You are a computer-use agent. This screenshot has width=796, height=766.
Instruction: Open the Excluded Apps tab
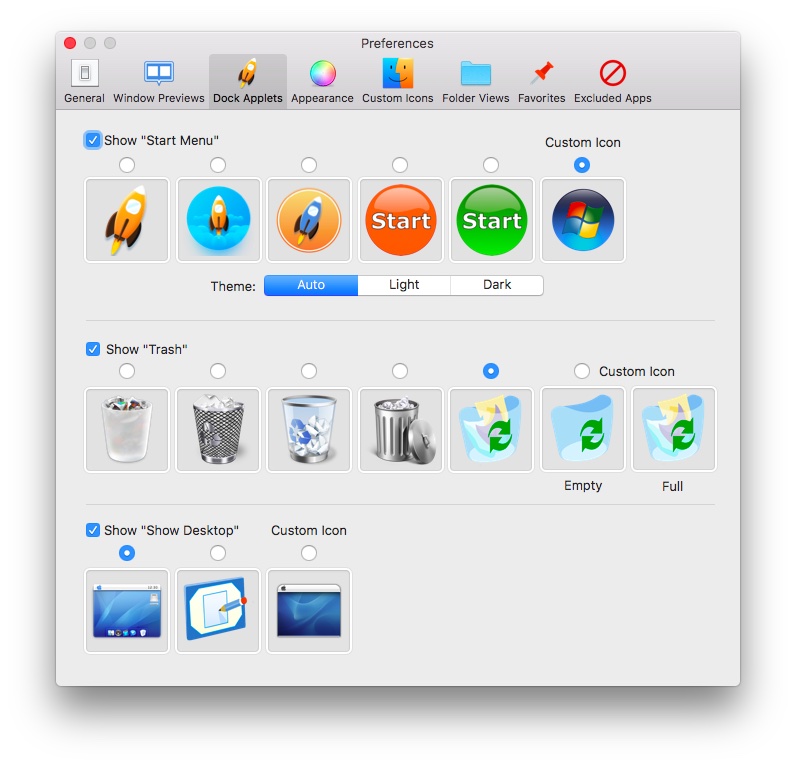point(612,81)
